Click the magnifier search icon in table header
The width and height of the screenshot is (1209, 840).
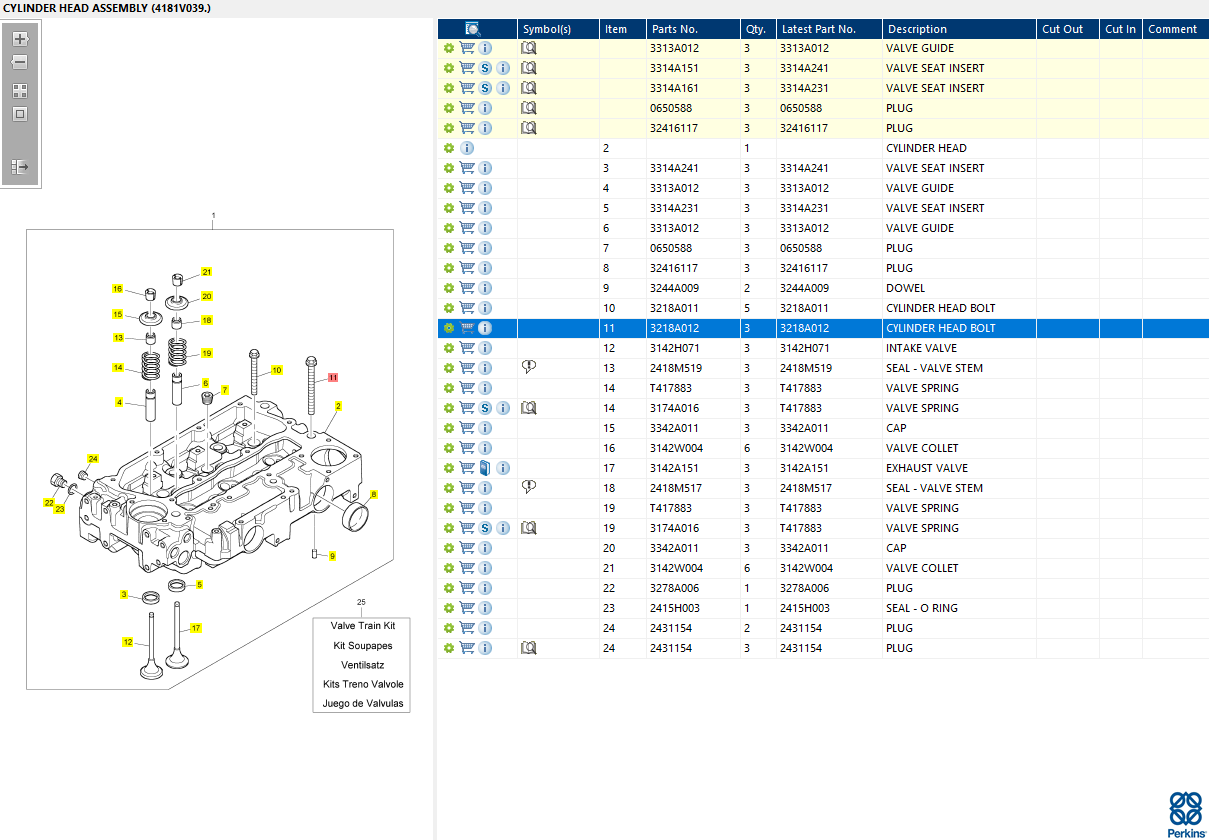pyautogui.click(x=473, y=29)
